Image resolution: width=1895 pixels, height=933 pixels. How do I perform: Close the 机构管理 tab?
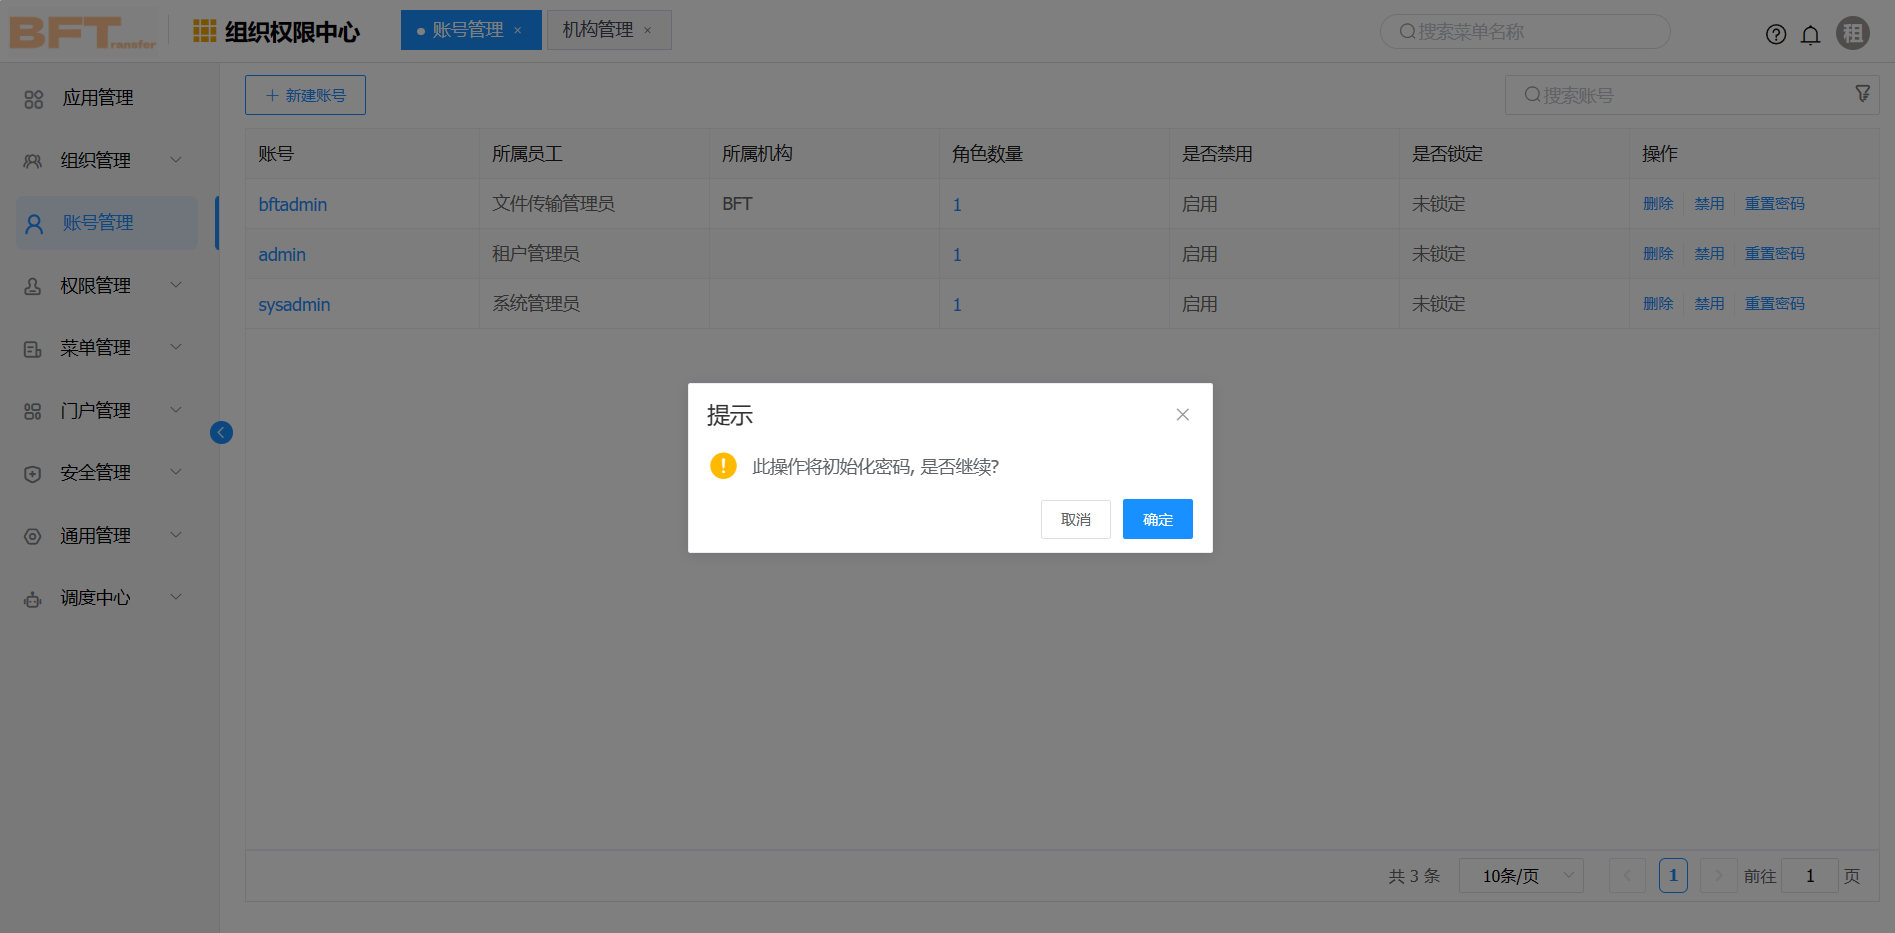(x=648, y=31)
